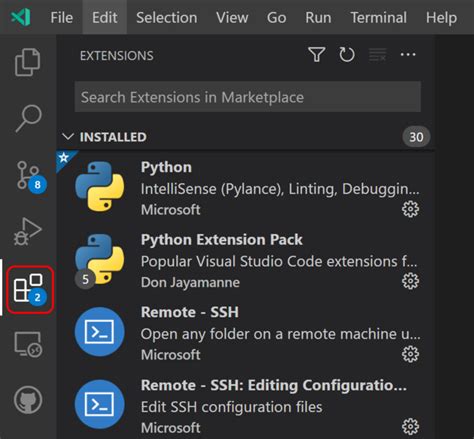Click the INSTALLED section header label

tap(113, 137)
